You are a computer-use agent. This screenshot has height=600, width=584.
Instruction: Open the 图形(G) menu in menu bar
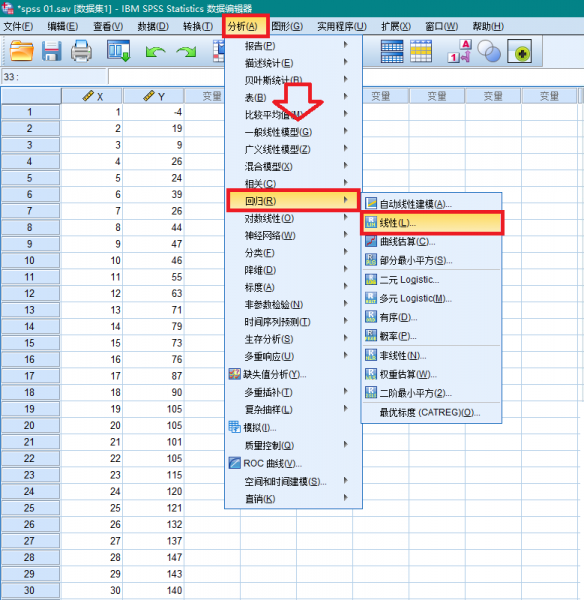[x=287, y=26]
